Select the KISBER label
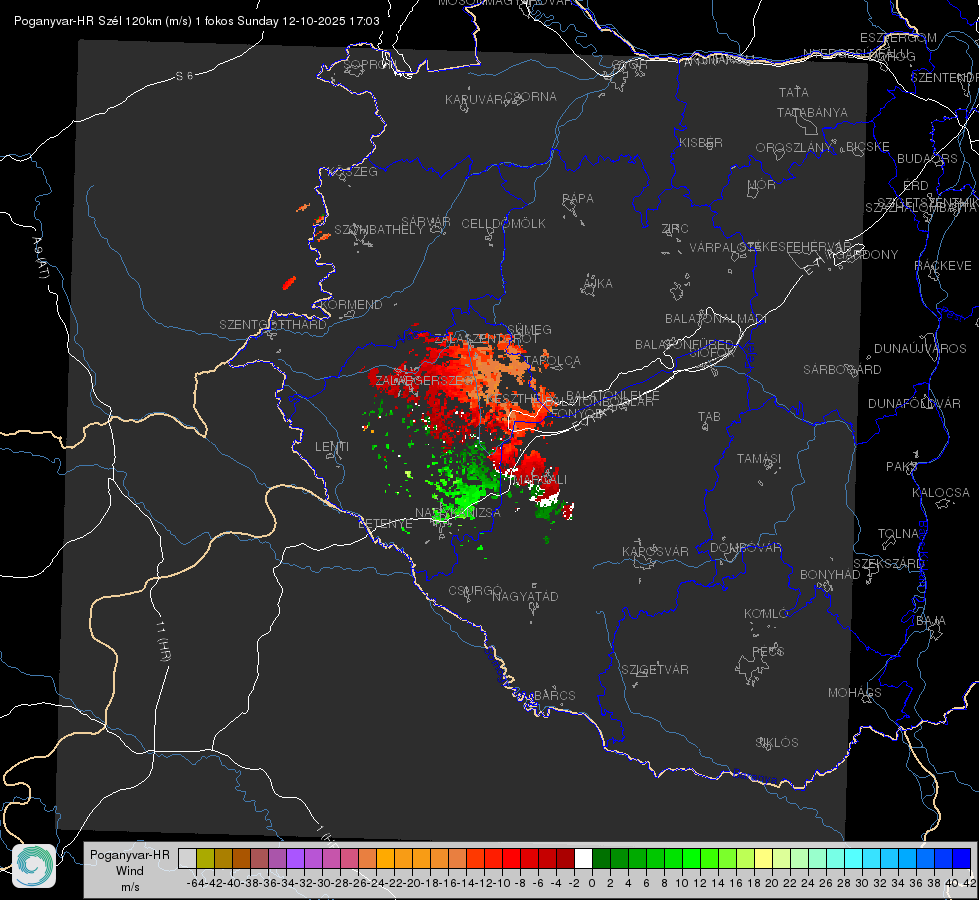 (x=701, y=143)
